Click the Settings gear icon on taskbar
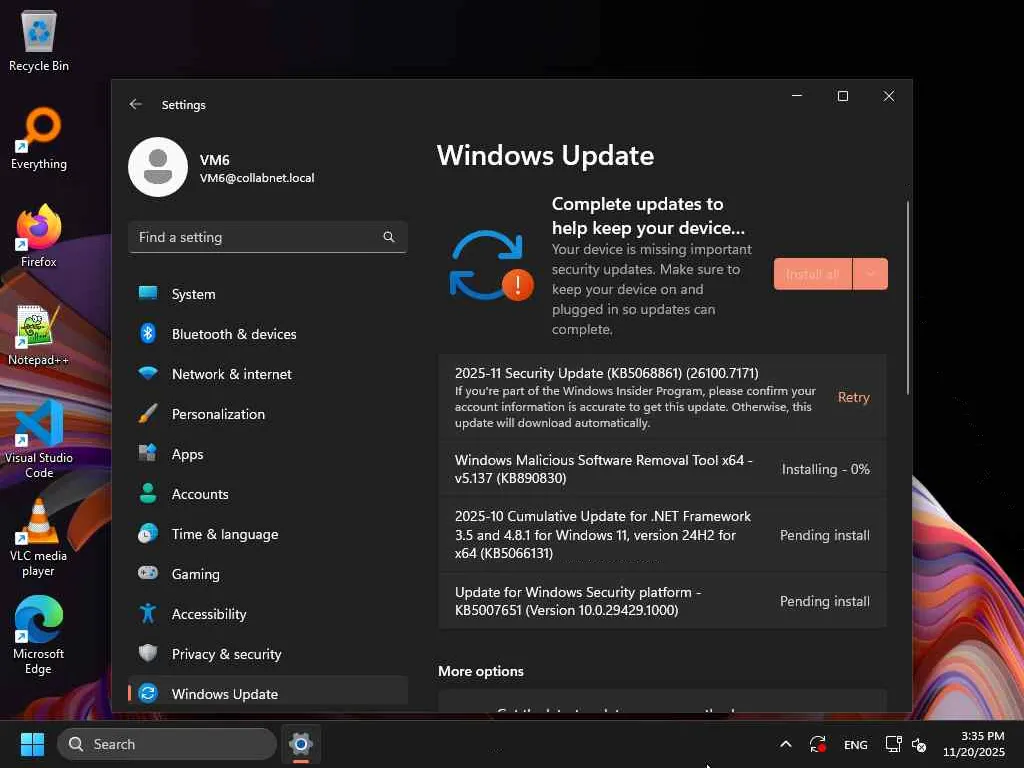This screenshot has width=1024, height=768. (x=300, y=744)
